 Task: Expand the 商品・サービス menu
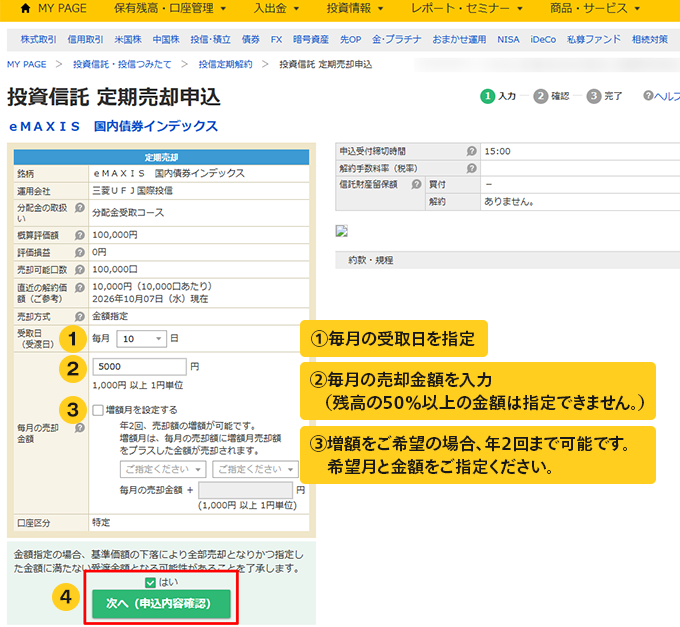coord(595,8)
